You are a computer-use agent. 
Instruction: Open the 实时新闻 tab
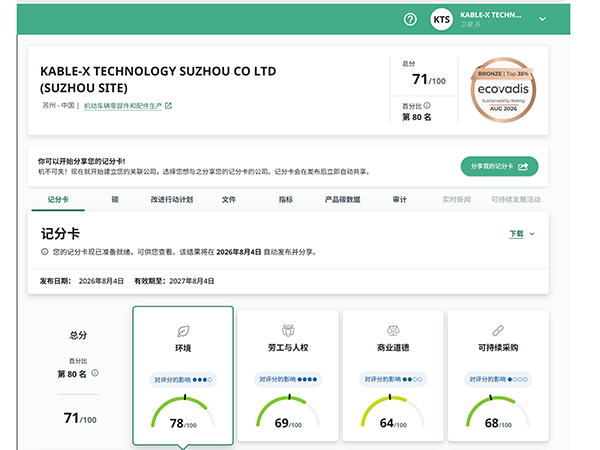457,199
